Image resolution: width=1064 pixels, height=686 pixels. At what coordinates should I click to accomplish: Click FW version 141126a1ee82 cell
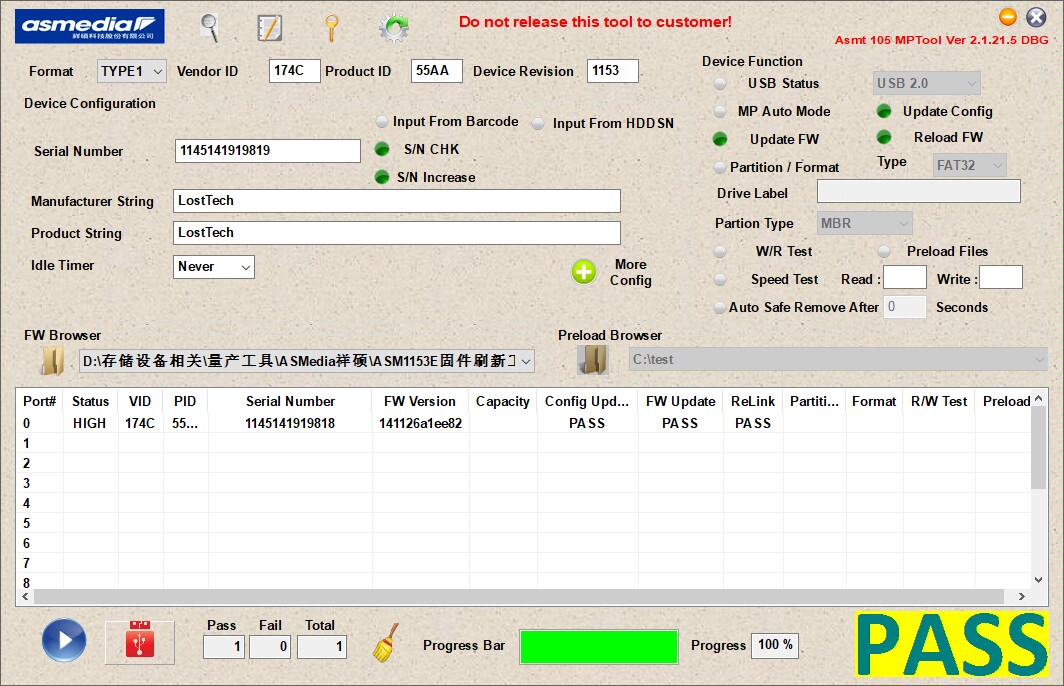(421, 423)
